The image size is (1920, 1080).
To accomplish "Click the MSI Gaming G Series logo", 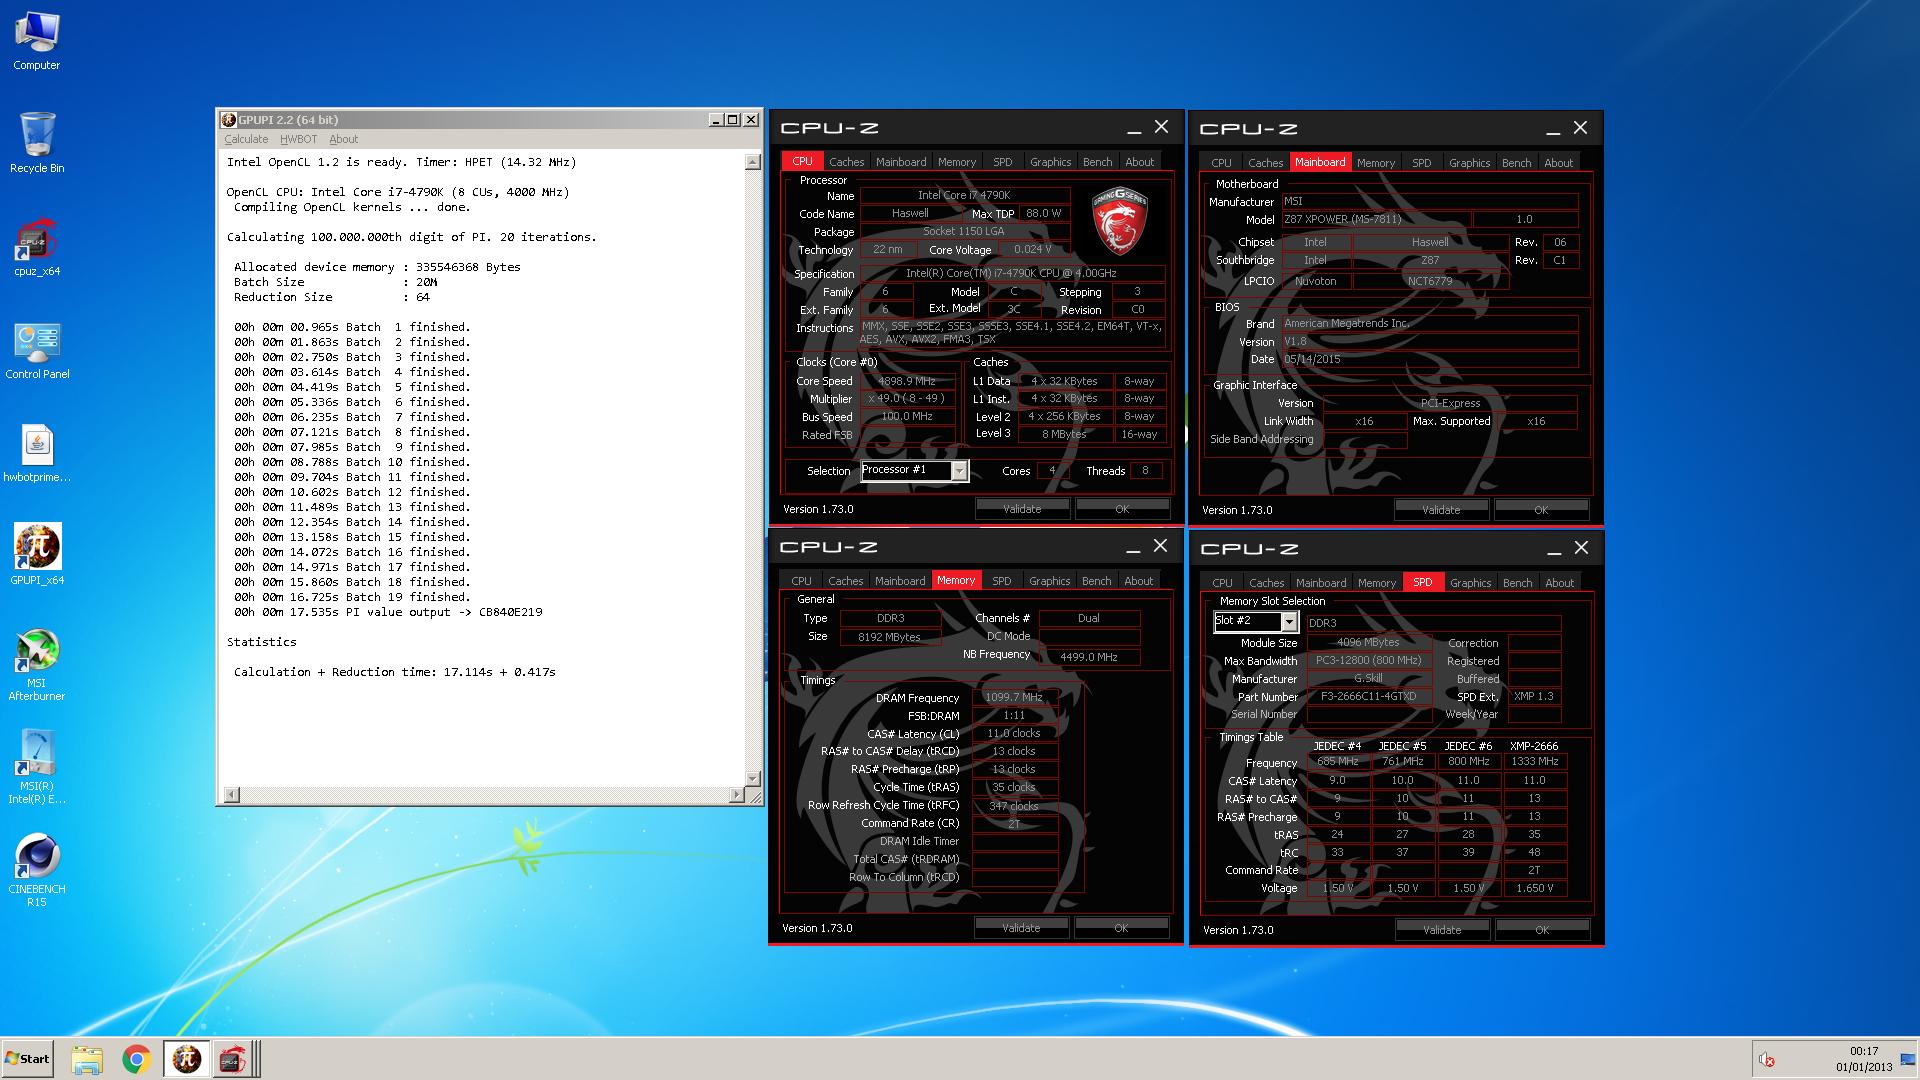I will coord(1119,220).
